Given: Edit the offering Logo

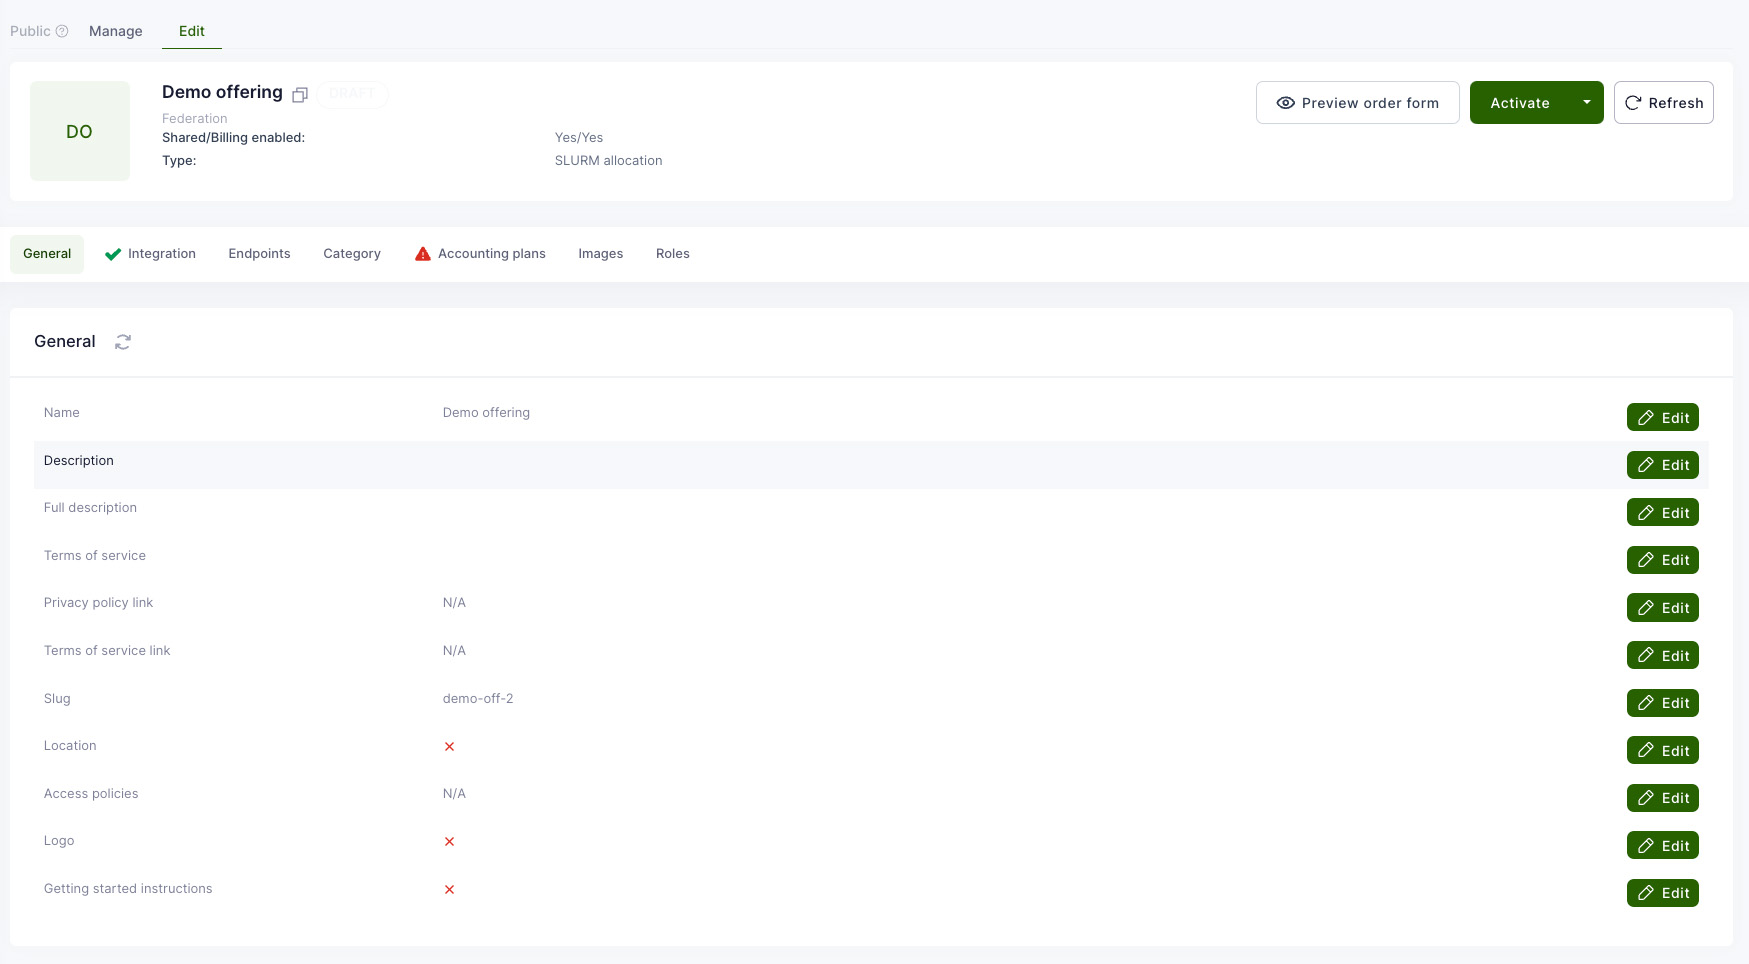Looking at the screenshot, I should [x=1662, y=846].
